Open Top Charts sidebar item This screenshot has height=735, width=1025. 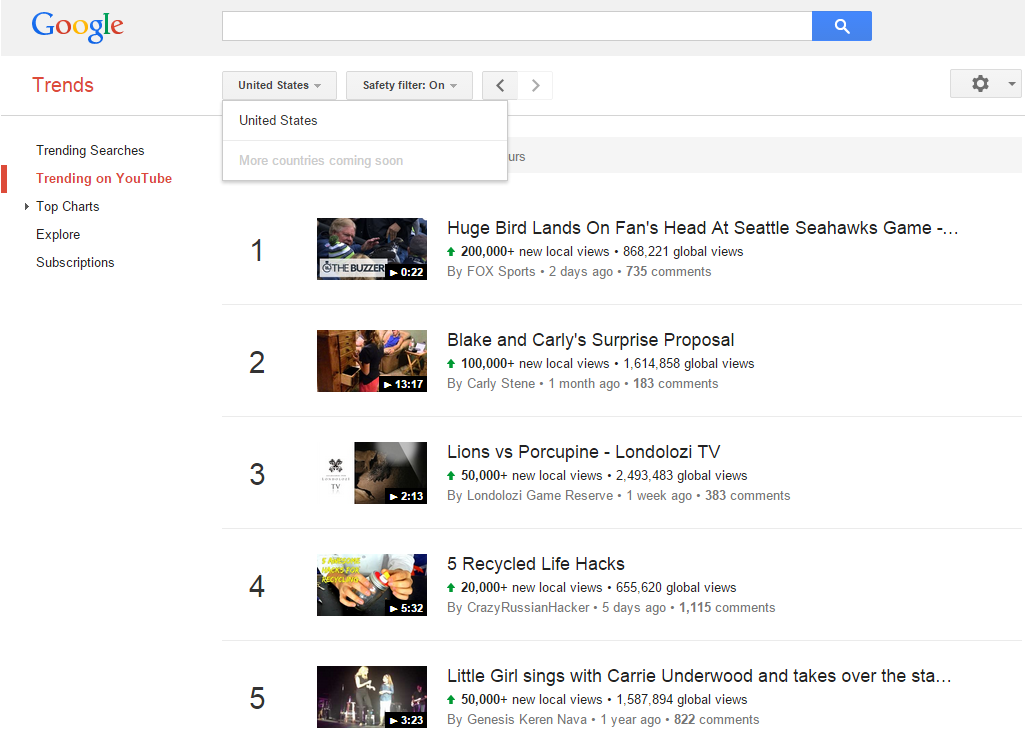coord(67,207)
